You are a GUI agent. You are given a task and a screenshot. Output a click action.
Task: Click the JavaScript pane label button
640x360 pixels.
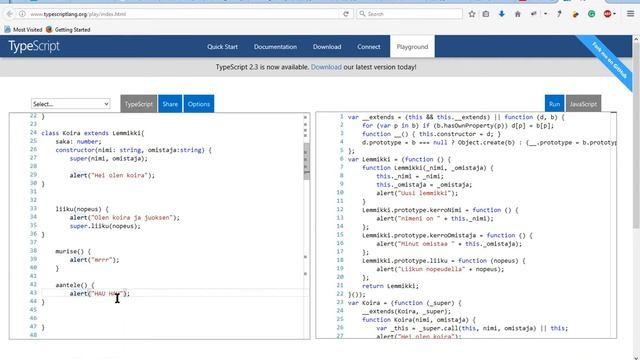pos(583,104)
